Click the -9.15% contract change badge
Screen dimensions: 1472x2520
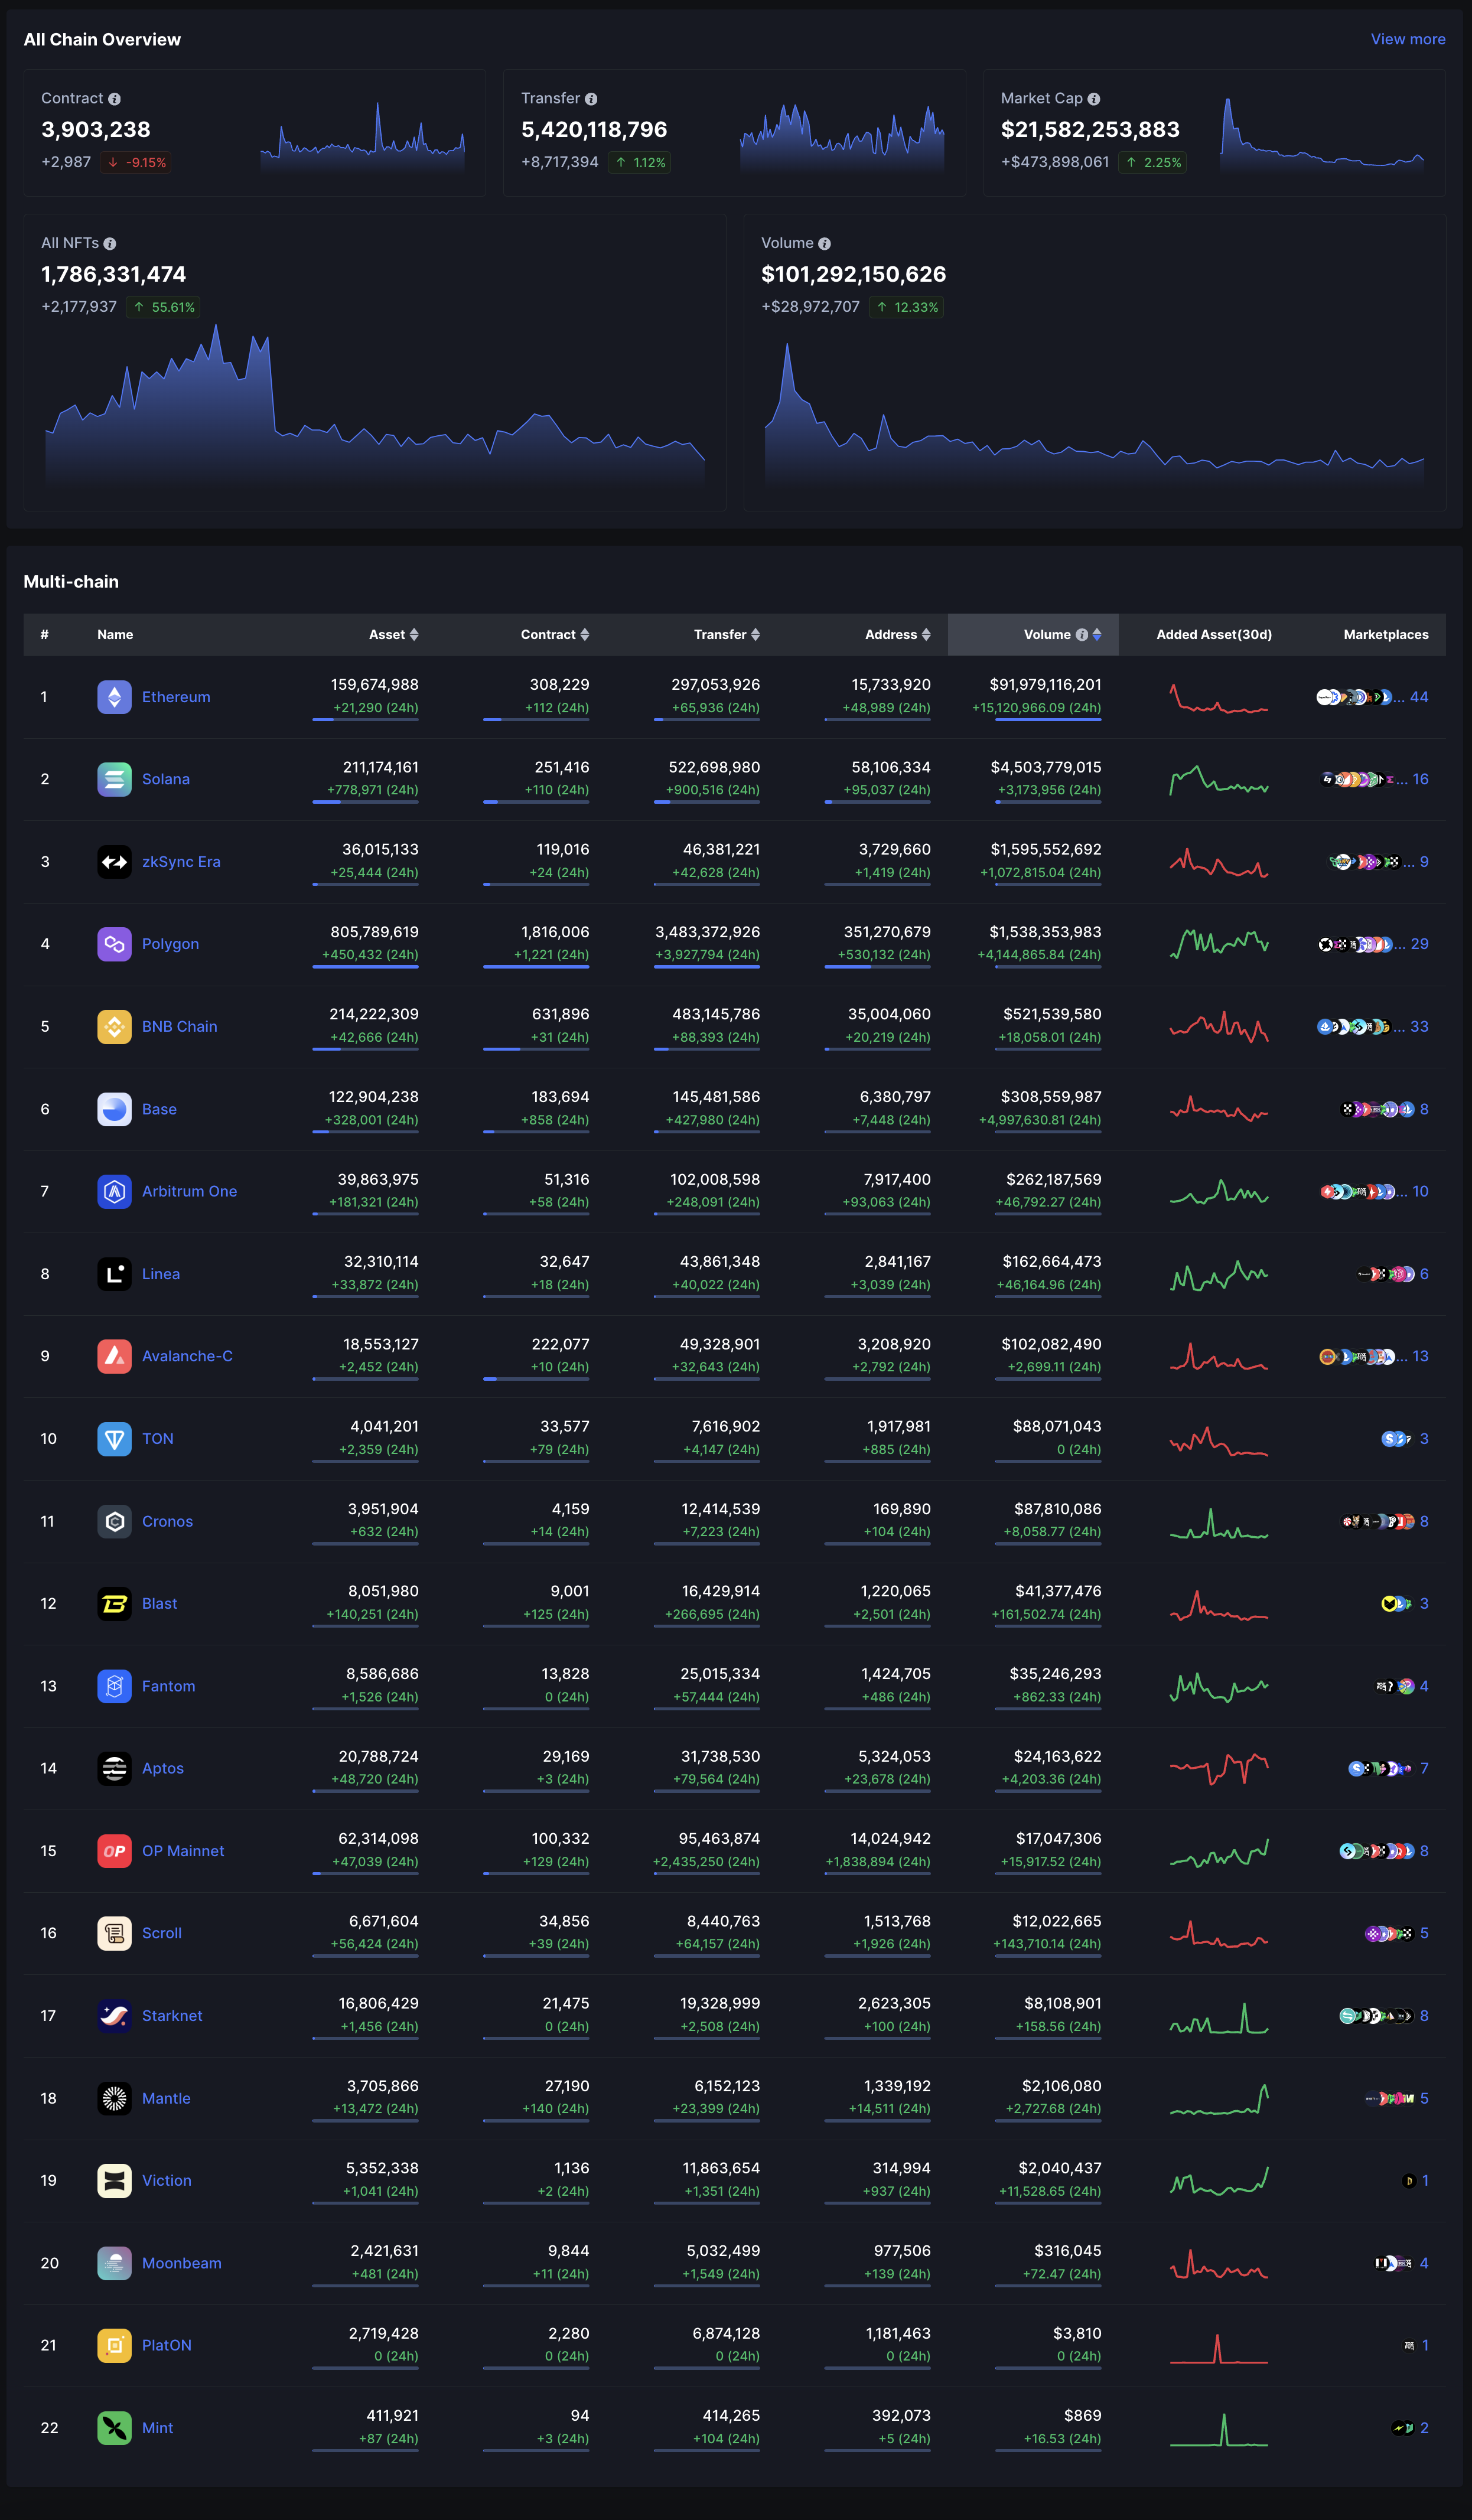click(136, 162)
